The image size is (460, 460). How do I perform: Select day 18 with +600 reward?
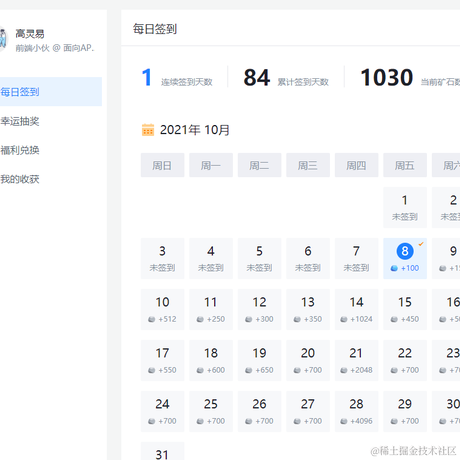click(211, 360)
